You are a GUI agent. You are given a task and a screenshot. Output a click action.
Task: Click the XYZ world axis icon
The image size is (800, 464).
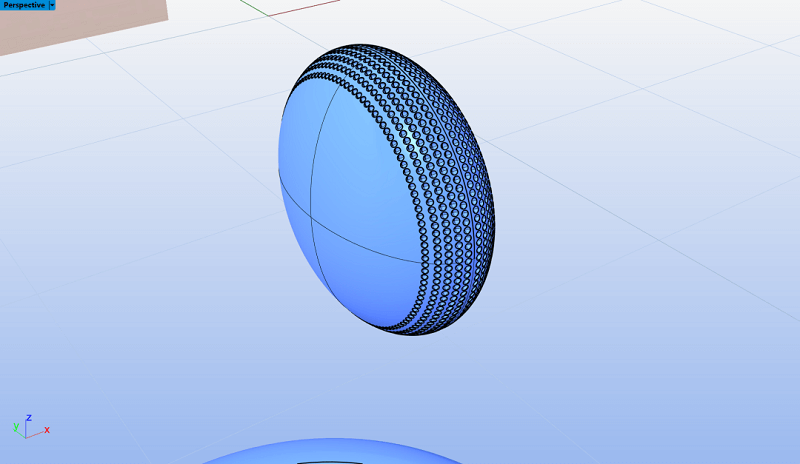tap(31, 427)
